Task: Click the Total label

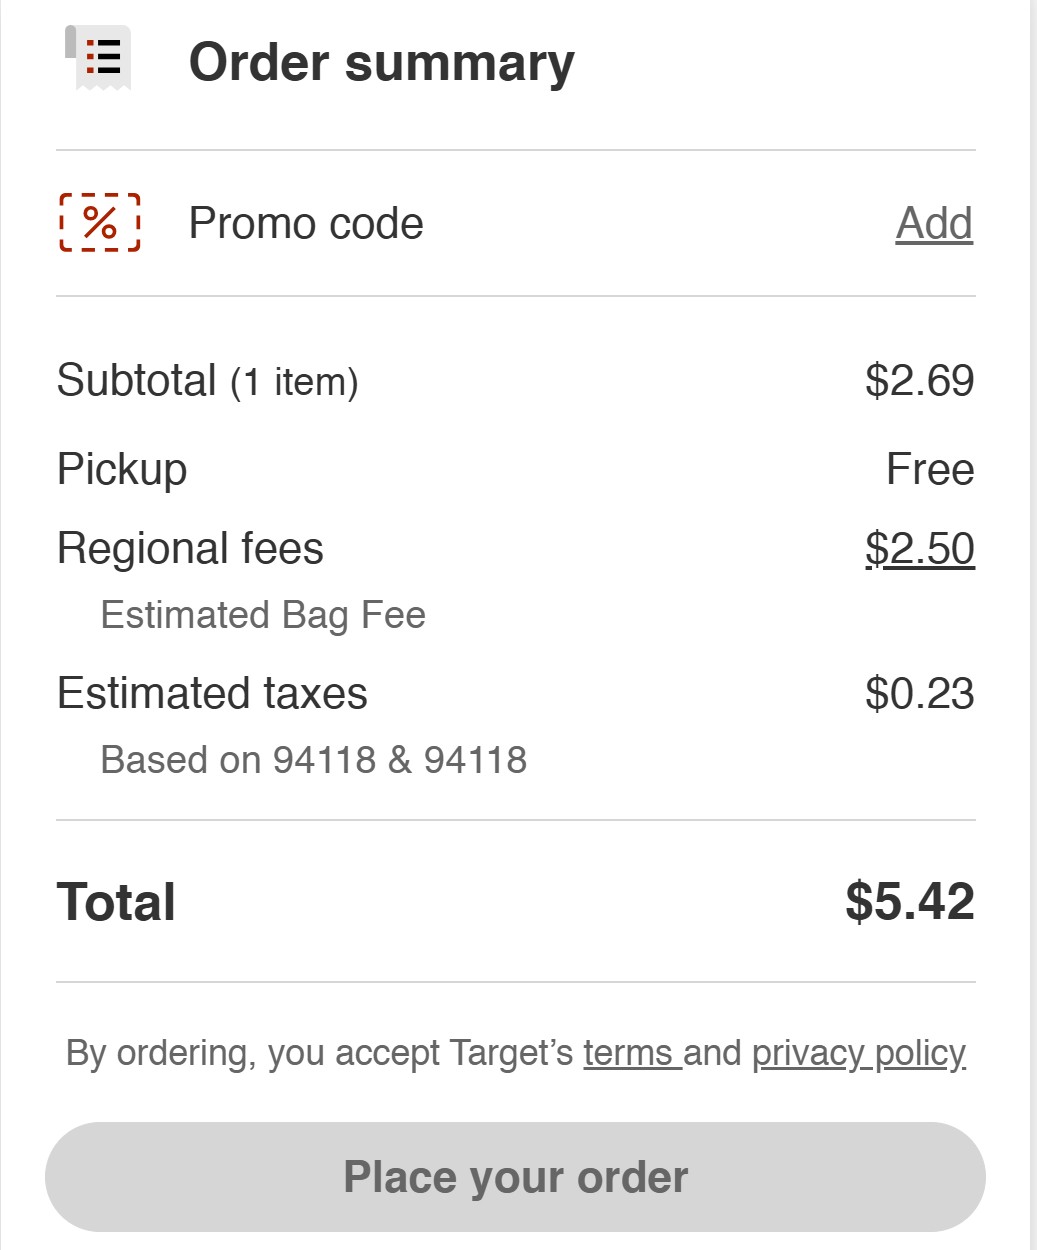Action: click(x=116, y=902)
